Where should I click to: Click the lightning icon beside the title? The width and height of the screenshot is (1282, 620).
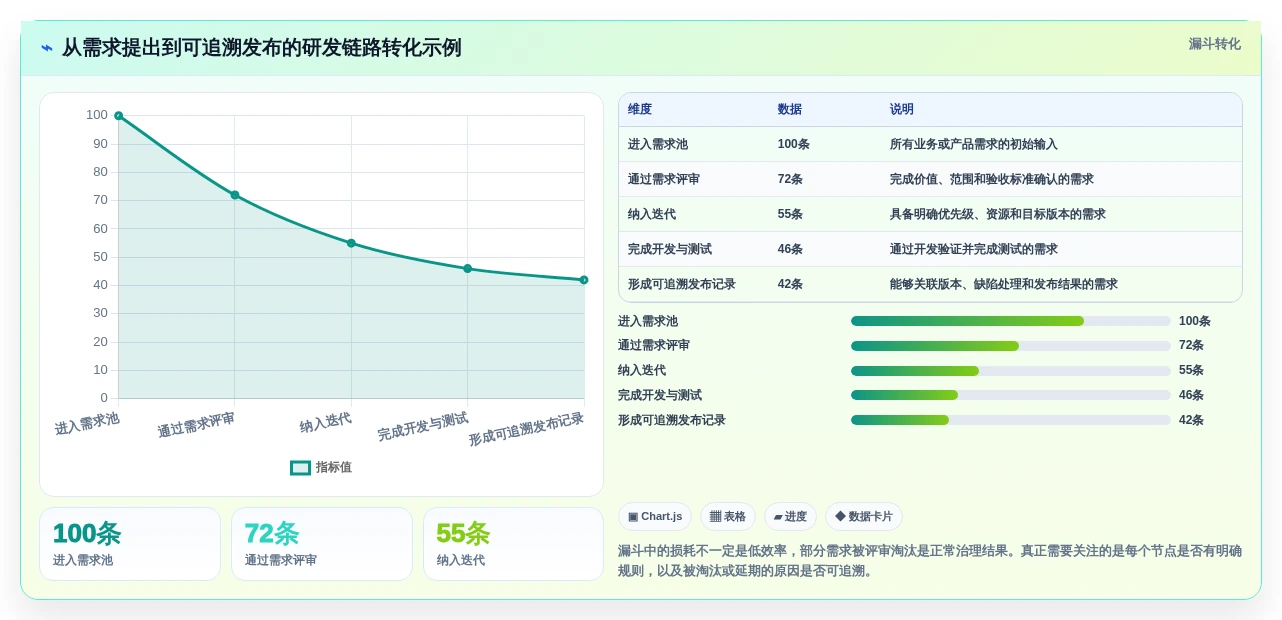47,48
